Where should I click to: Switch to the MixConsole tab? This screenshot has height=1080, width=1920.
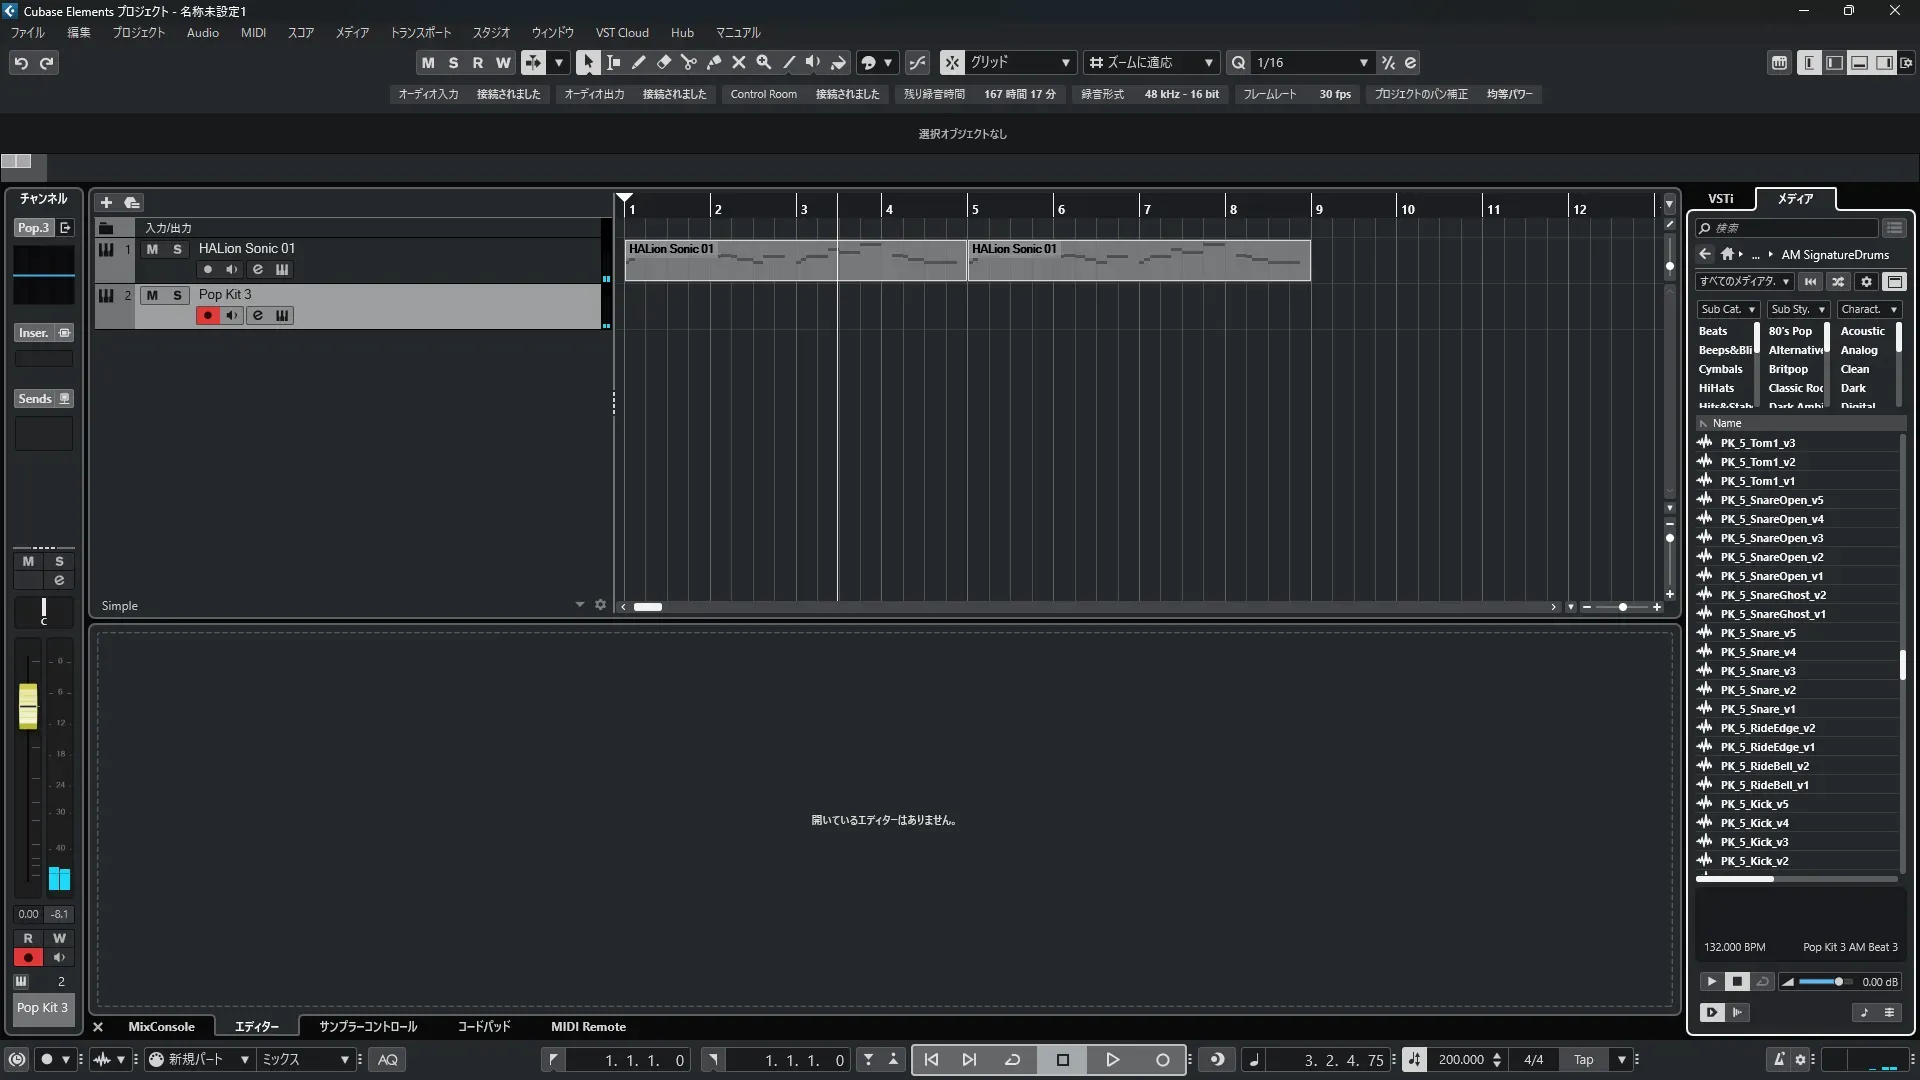[x=161, y=1026]
